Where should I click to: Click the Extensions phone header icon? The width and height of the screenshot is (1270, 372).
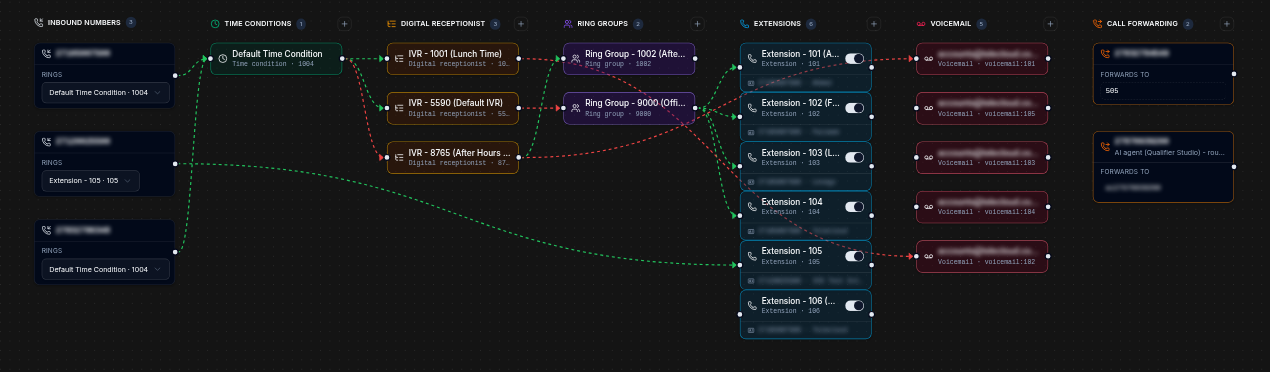(x=744, y=23)
